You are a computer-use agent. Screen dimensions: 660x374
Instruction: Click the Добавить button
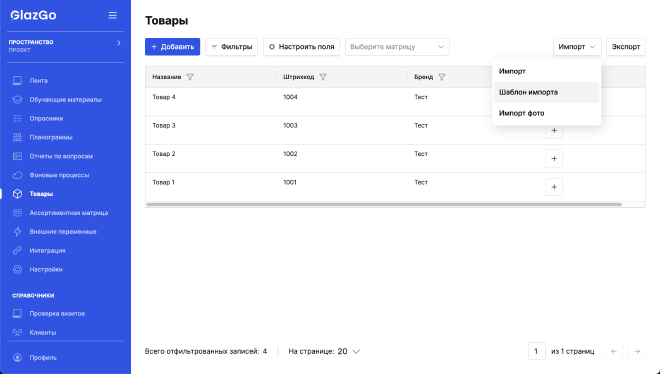173,47
